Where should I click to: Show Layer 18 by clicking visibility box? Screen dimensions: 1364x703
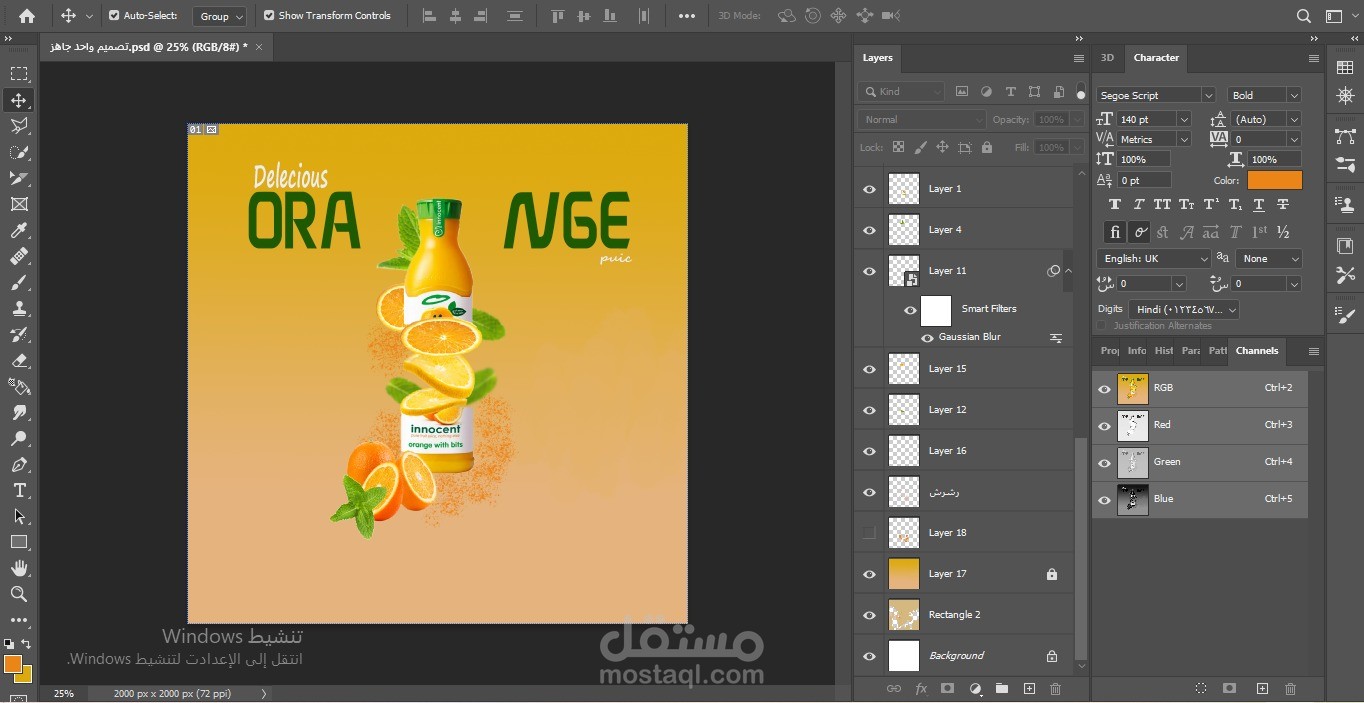point(869,533)
